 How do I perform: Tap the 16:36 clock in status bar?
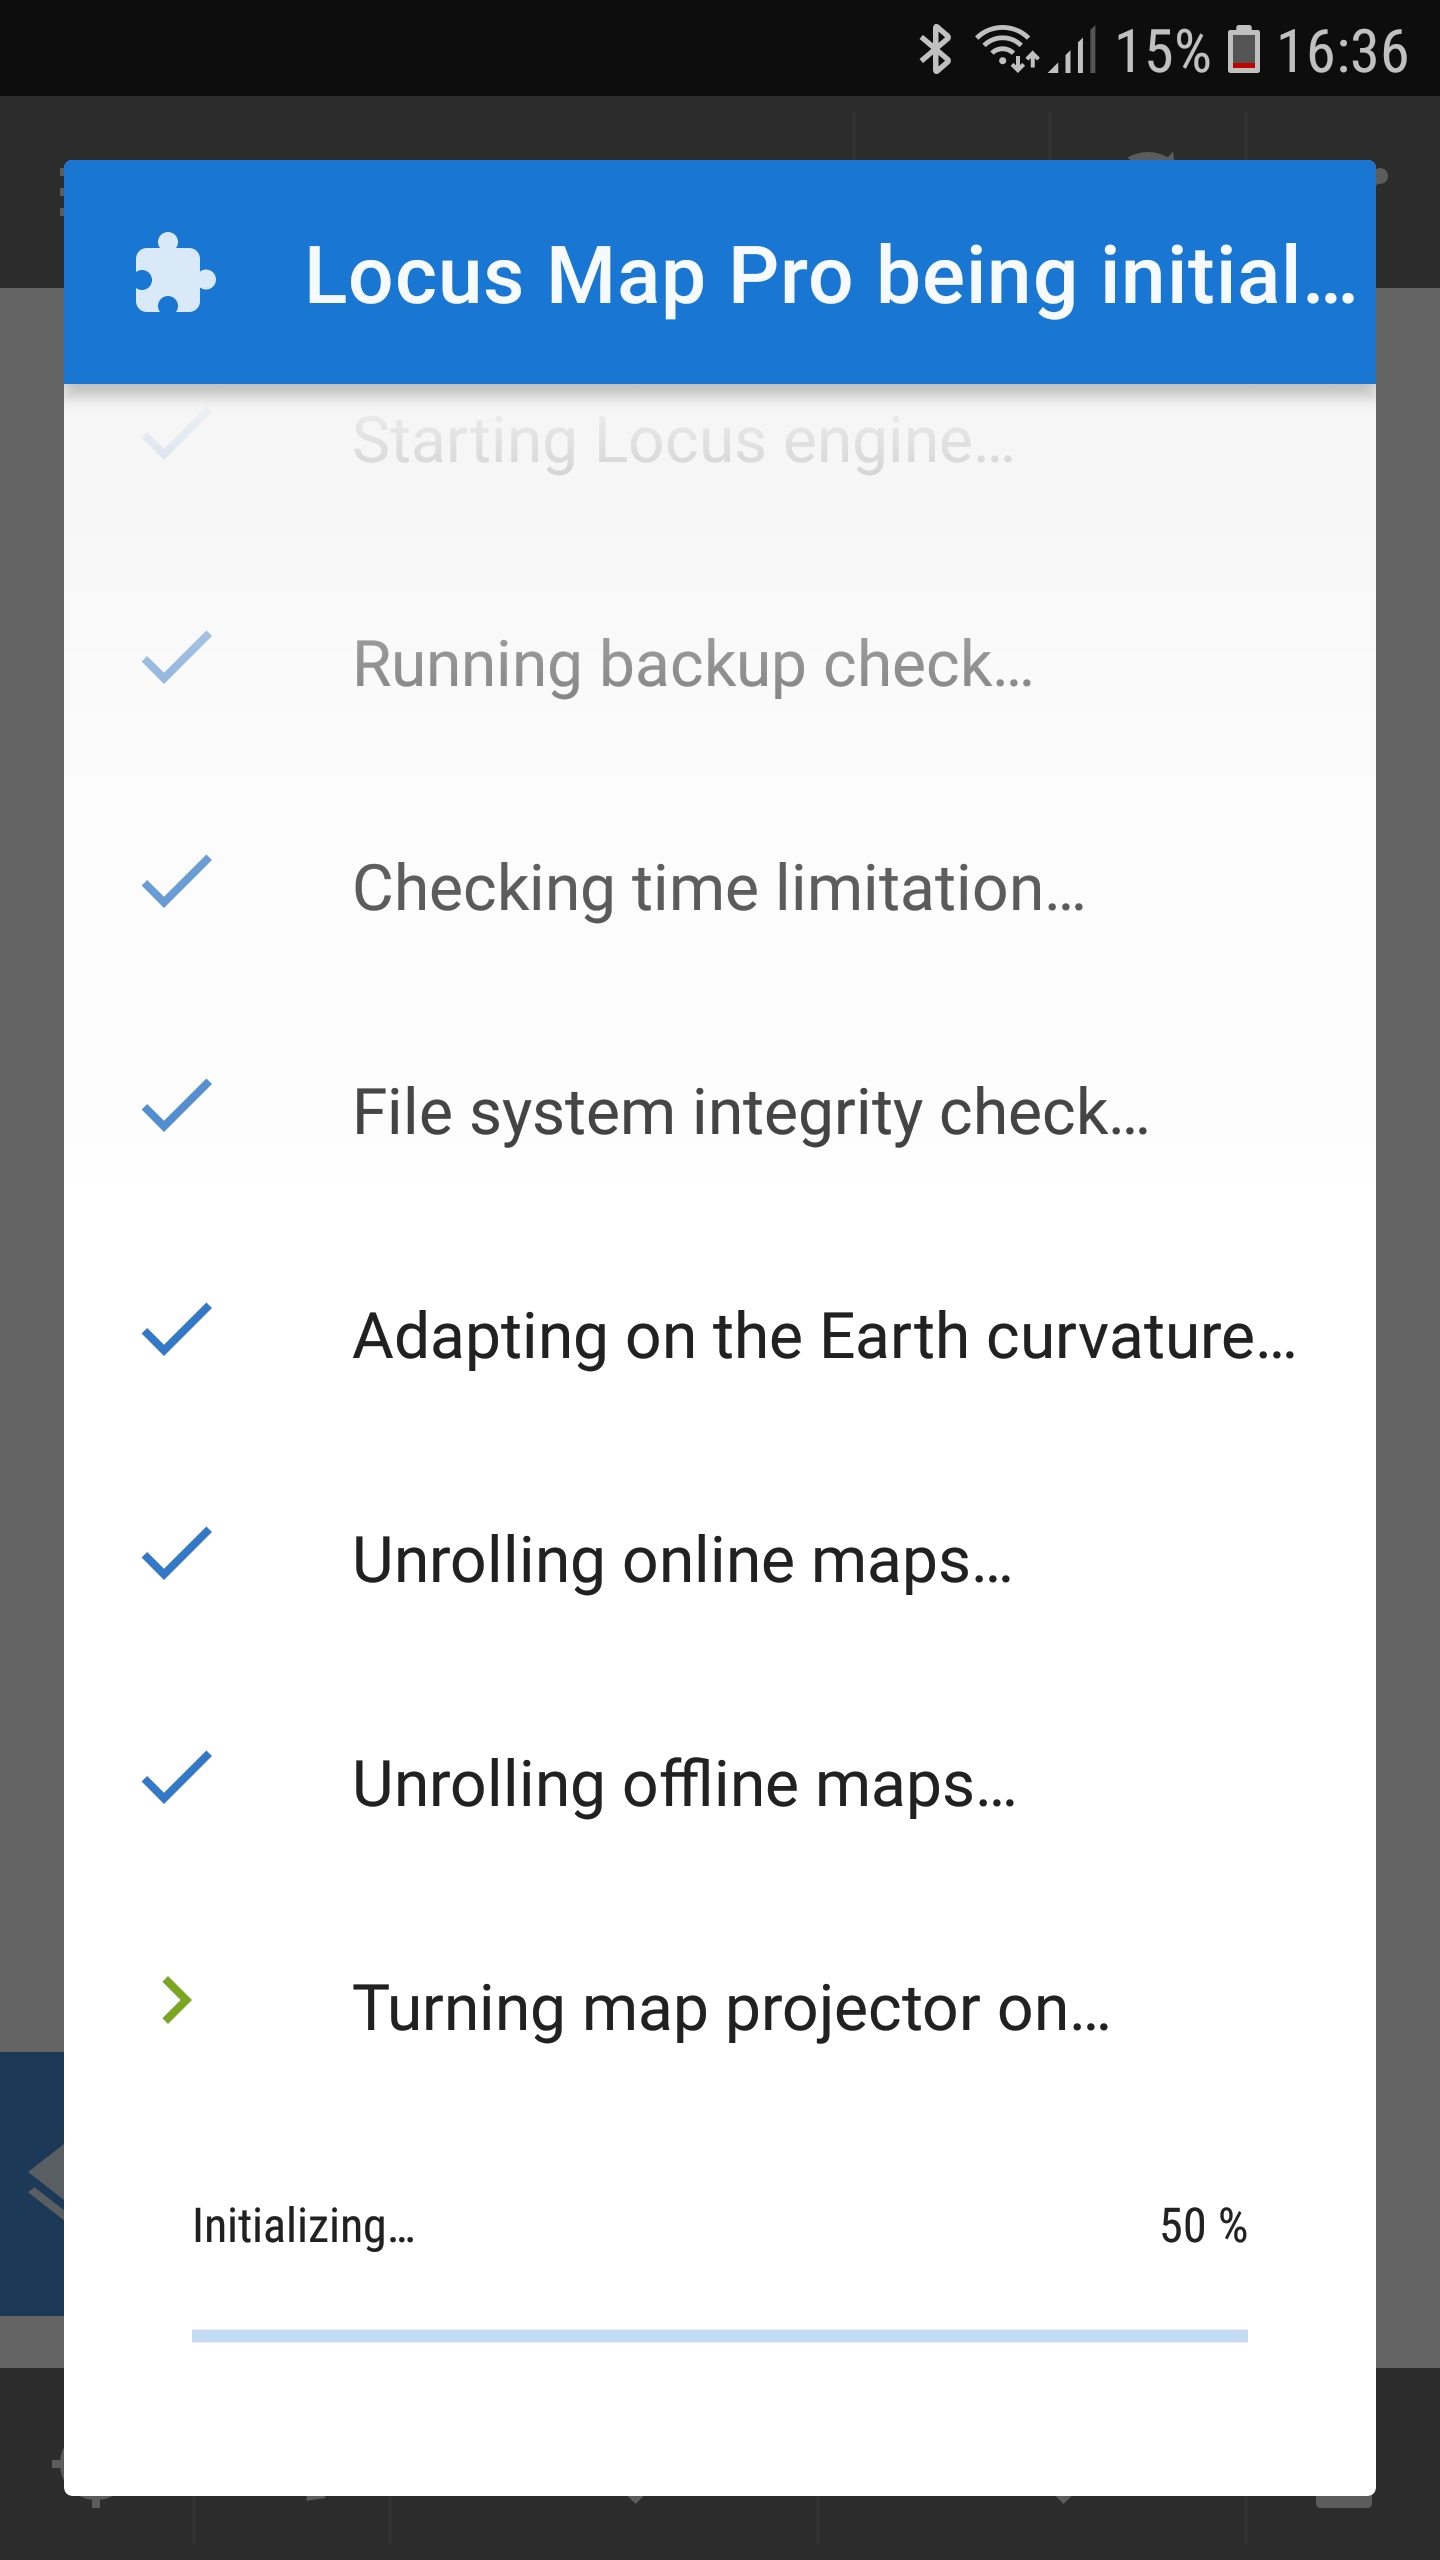coord(1342,52)
